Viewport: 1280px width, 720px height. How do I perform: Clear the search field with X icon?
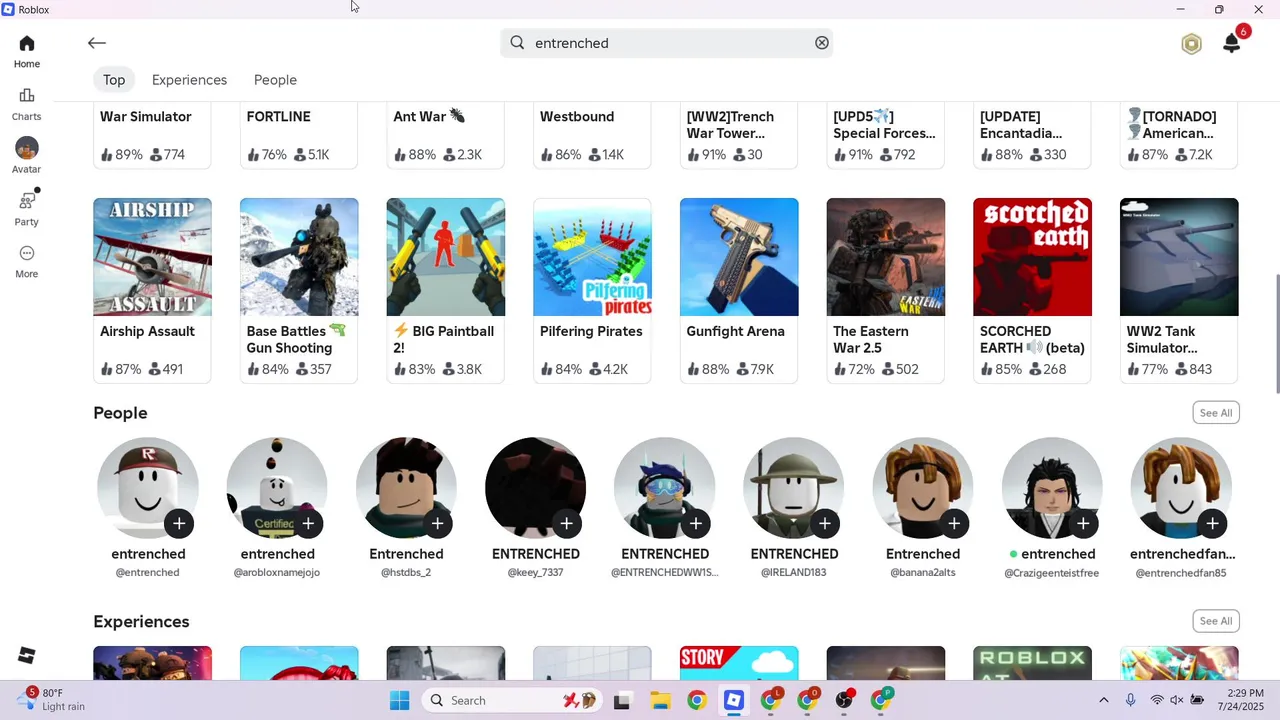coord(822,43)
